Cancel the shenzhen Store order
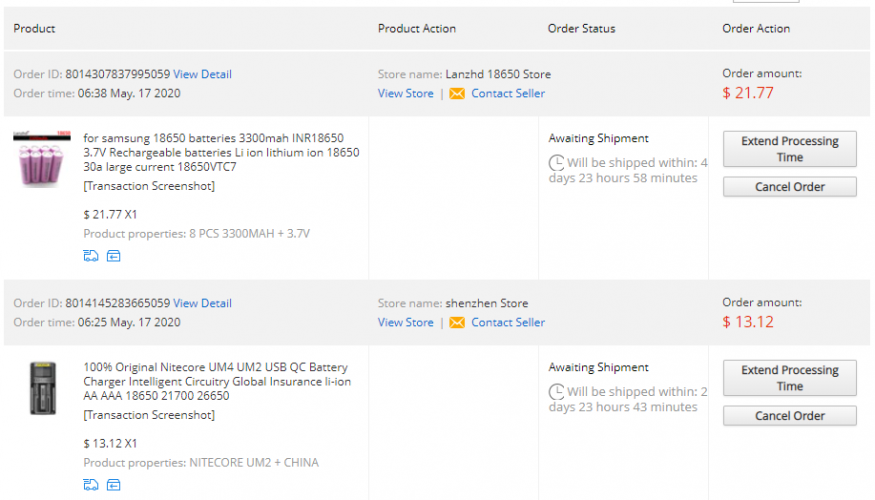The height and width of the screenshot is (500, 875). coord(789,416)
